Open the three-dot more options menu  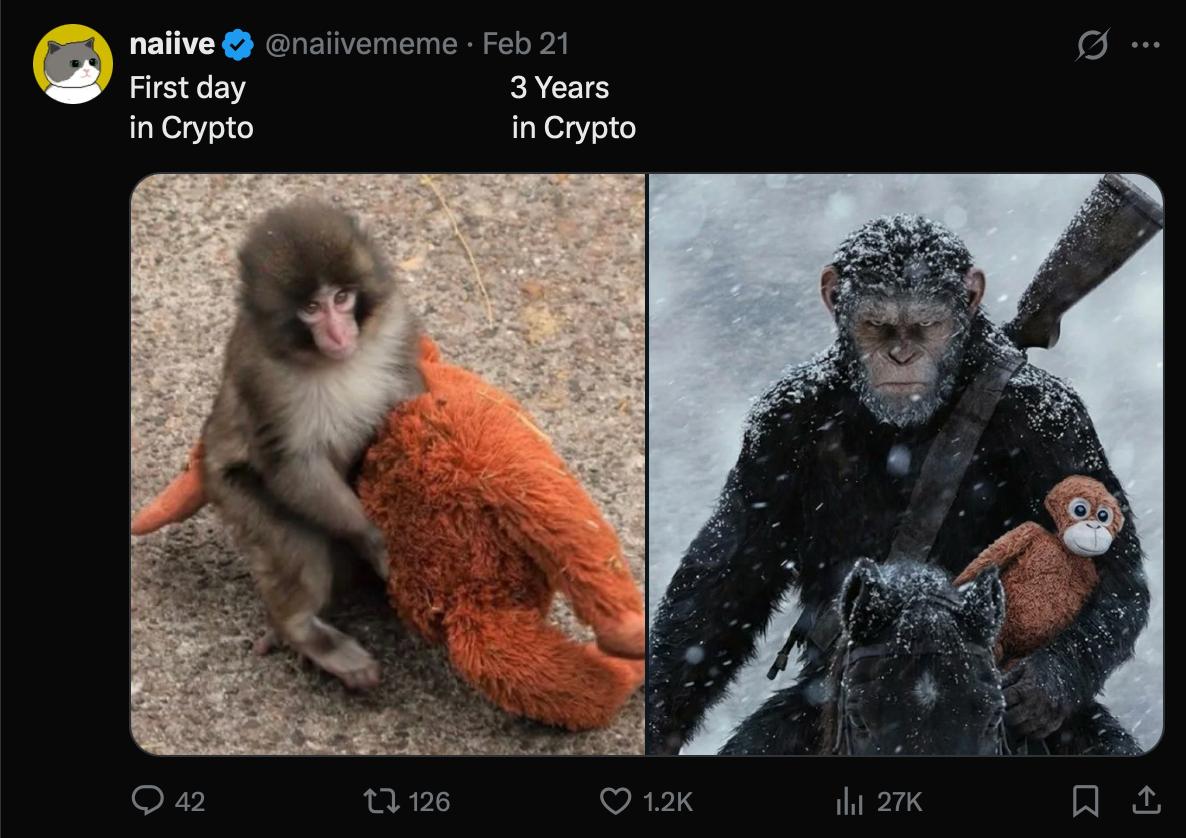pos(1145,45)
